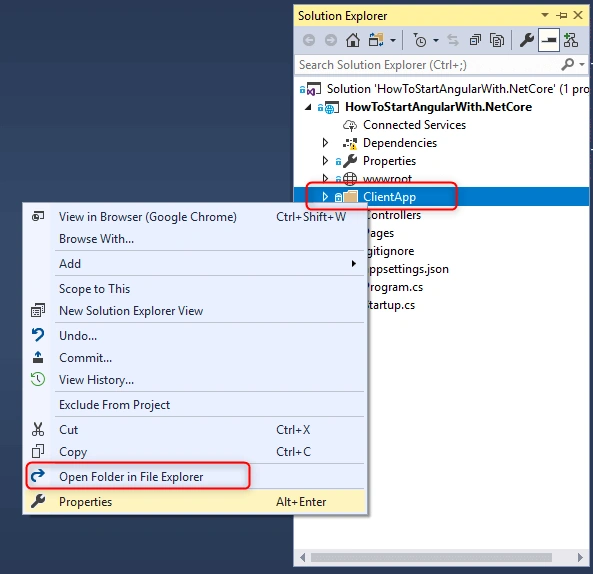The width and height of the screenshot is (593, 574).
Task: Select Exclude From Project
Action: (195, 405)
